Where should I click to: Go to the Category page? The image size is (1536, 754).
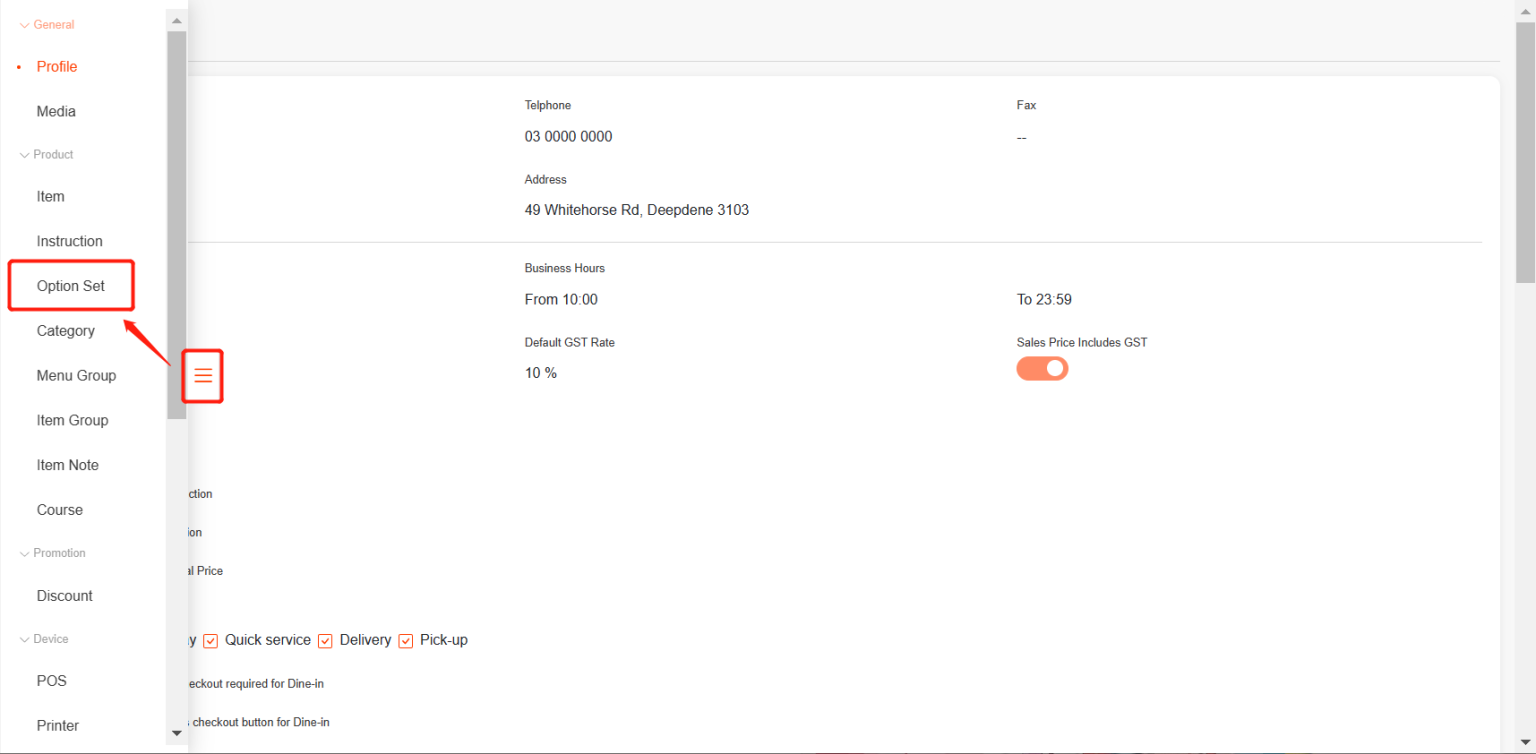coord(66,331)
